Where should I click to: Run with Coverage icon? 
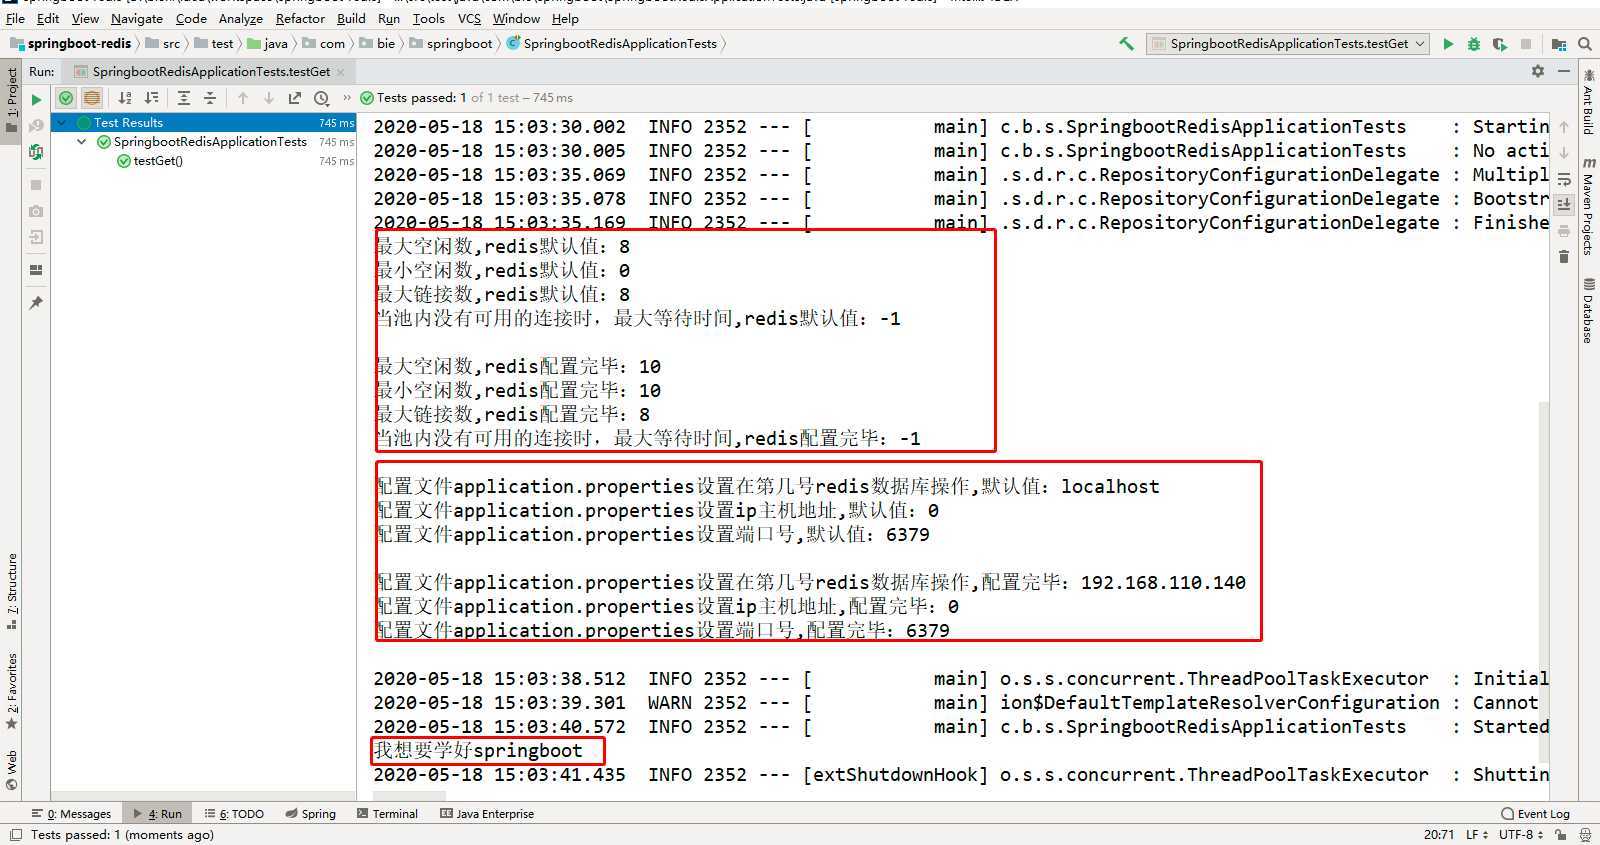pos(1500,44)
